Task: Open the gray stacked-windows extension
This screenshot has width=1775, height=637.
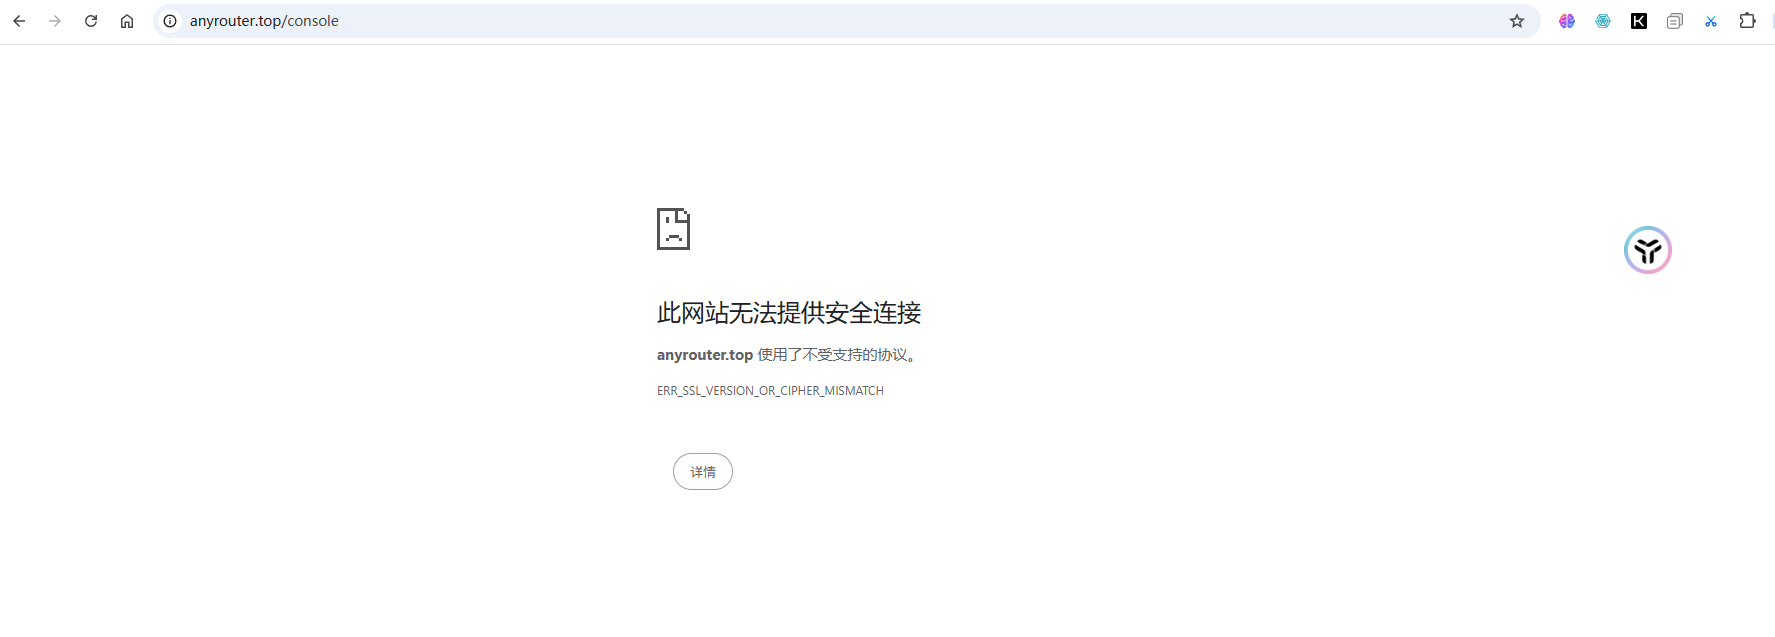Action: [x=1675, y=21]
